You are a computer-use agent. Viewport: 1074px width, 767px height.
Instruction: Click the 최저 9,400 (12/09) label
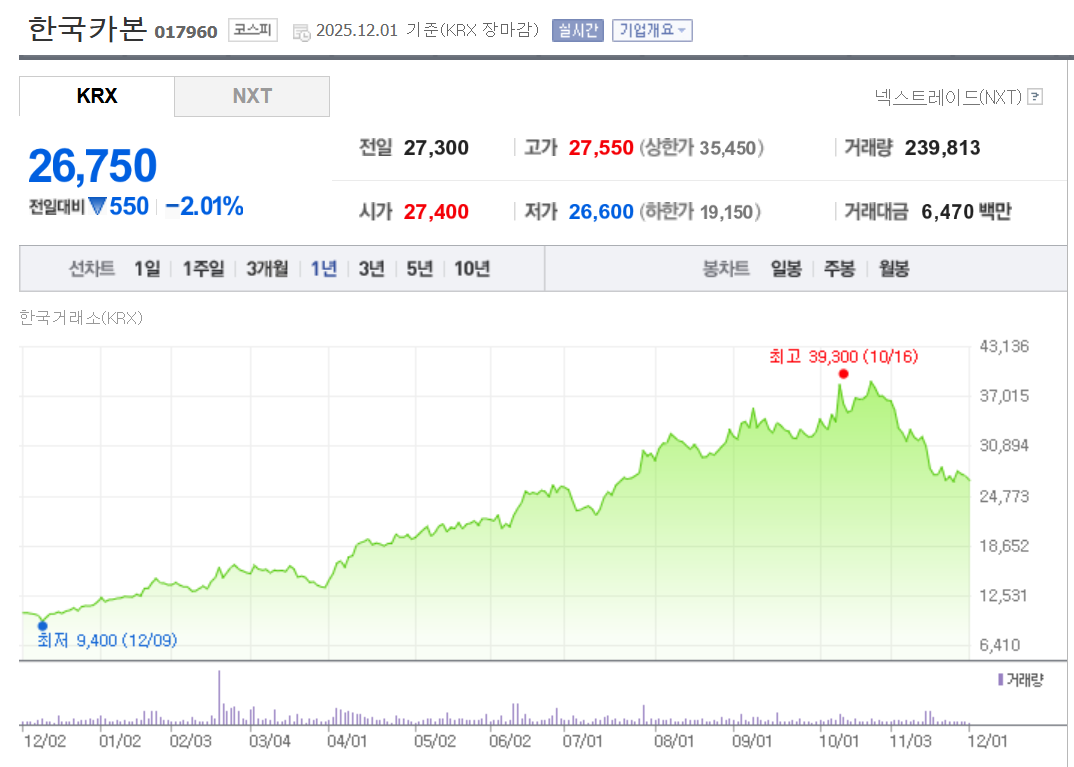pos(107,640)
